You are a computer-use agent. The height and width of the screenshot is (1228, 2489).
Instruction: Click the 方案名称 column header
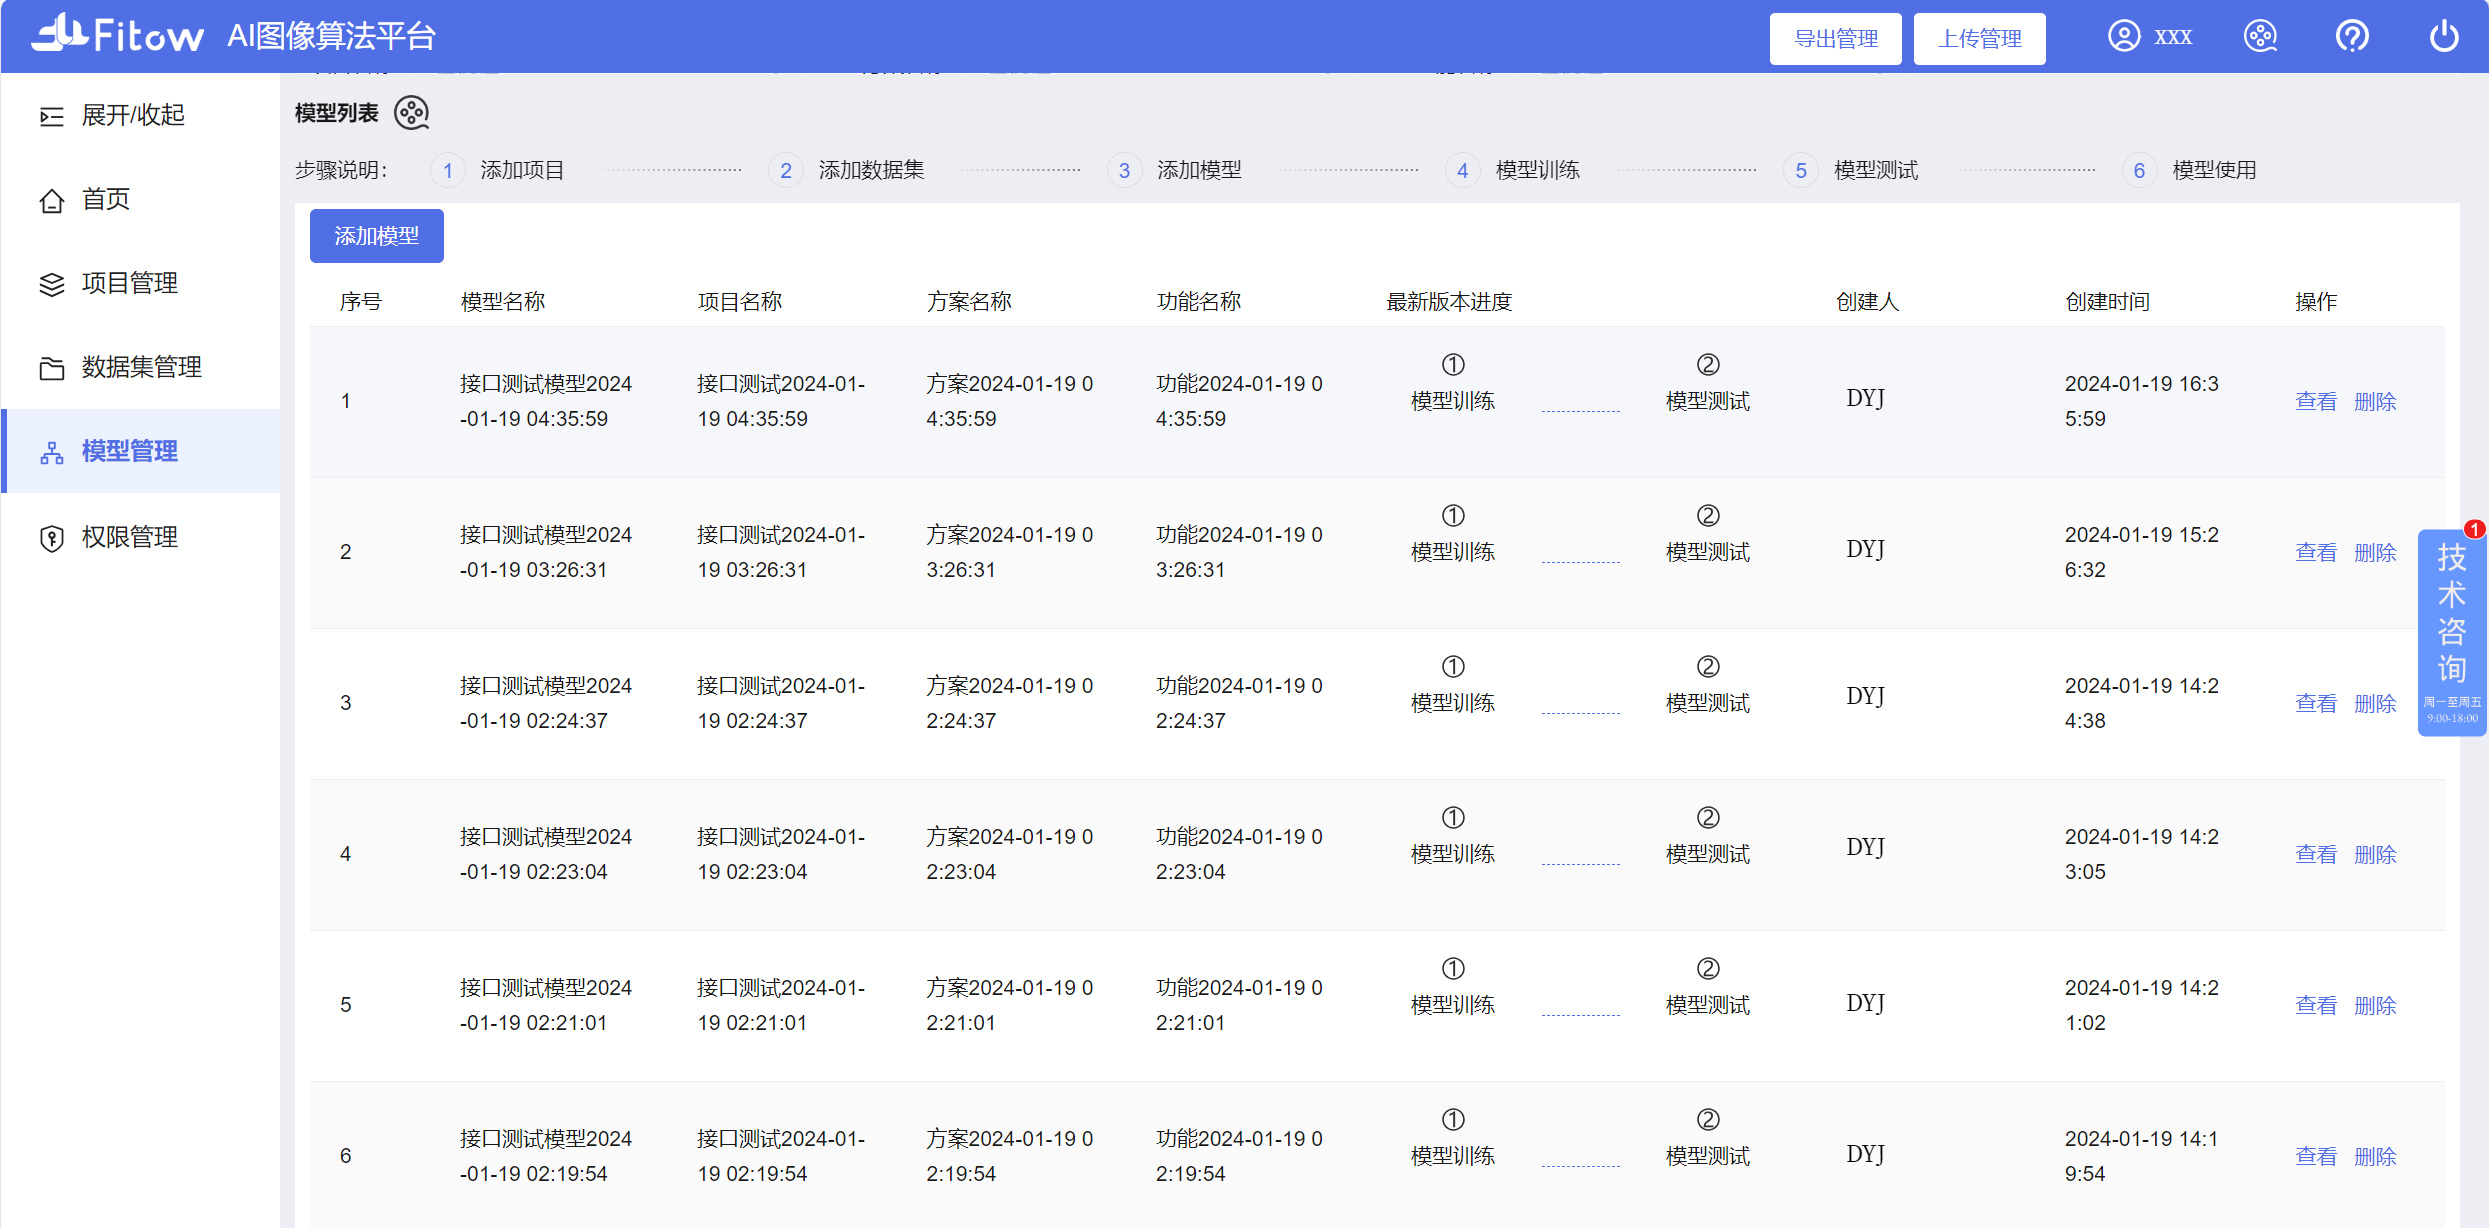pyautogui.click(x=969, y=301)
